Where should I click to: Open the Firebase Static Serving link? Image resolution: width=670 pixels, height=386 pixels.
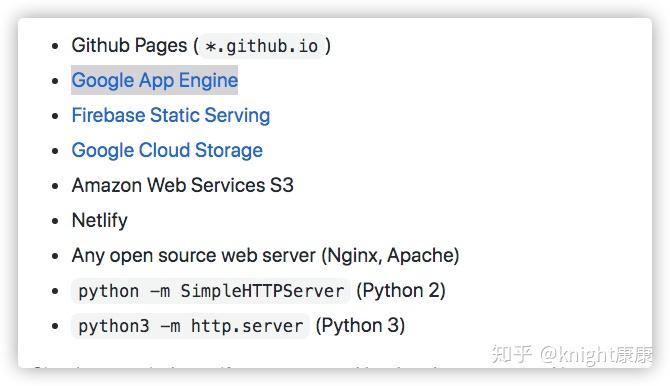point(171,115)
